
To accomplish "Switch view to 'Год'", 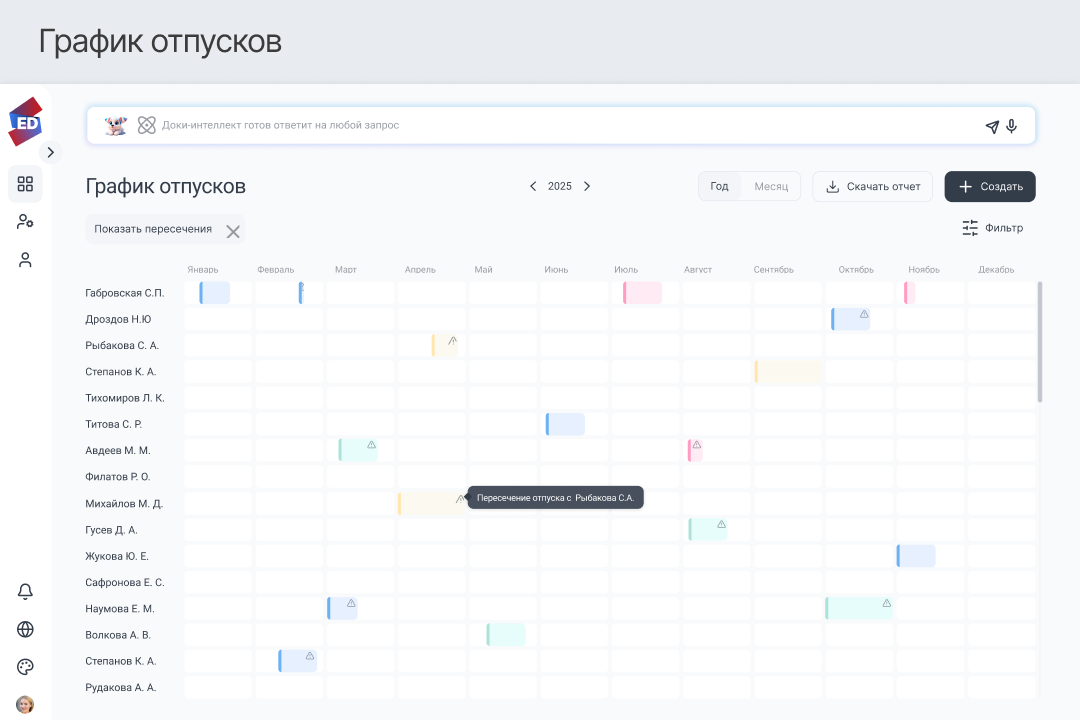I will (x=720, y=187).
